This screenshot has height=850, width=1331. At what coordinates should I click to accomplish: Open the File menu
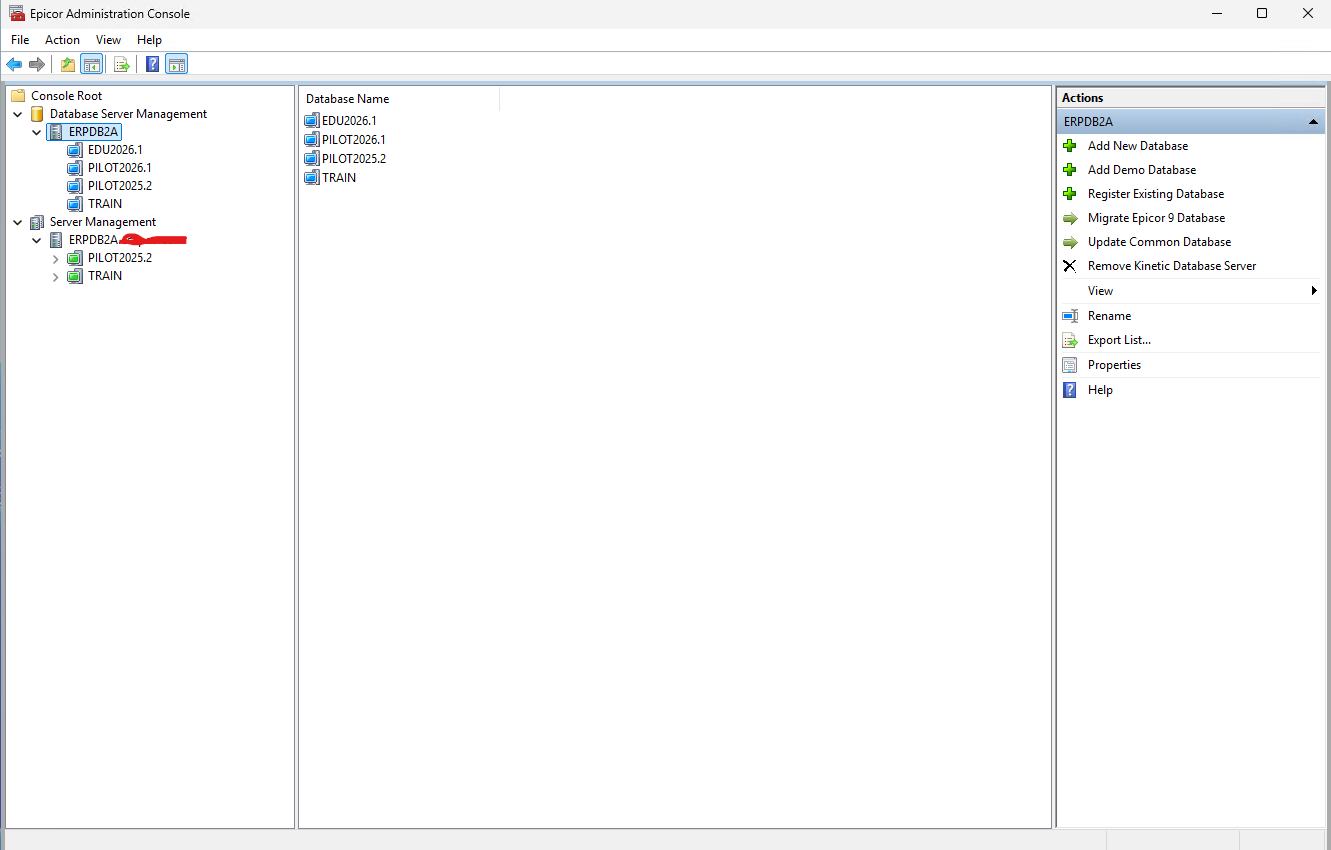[x=20, y=40]
